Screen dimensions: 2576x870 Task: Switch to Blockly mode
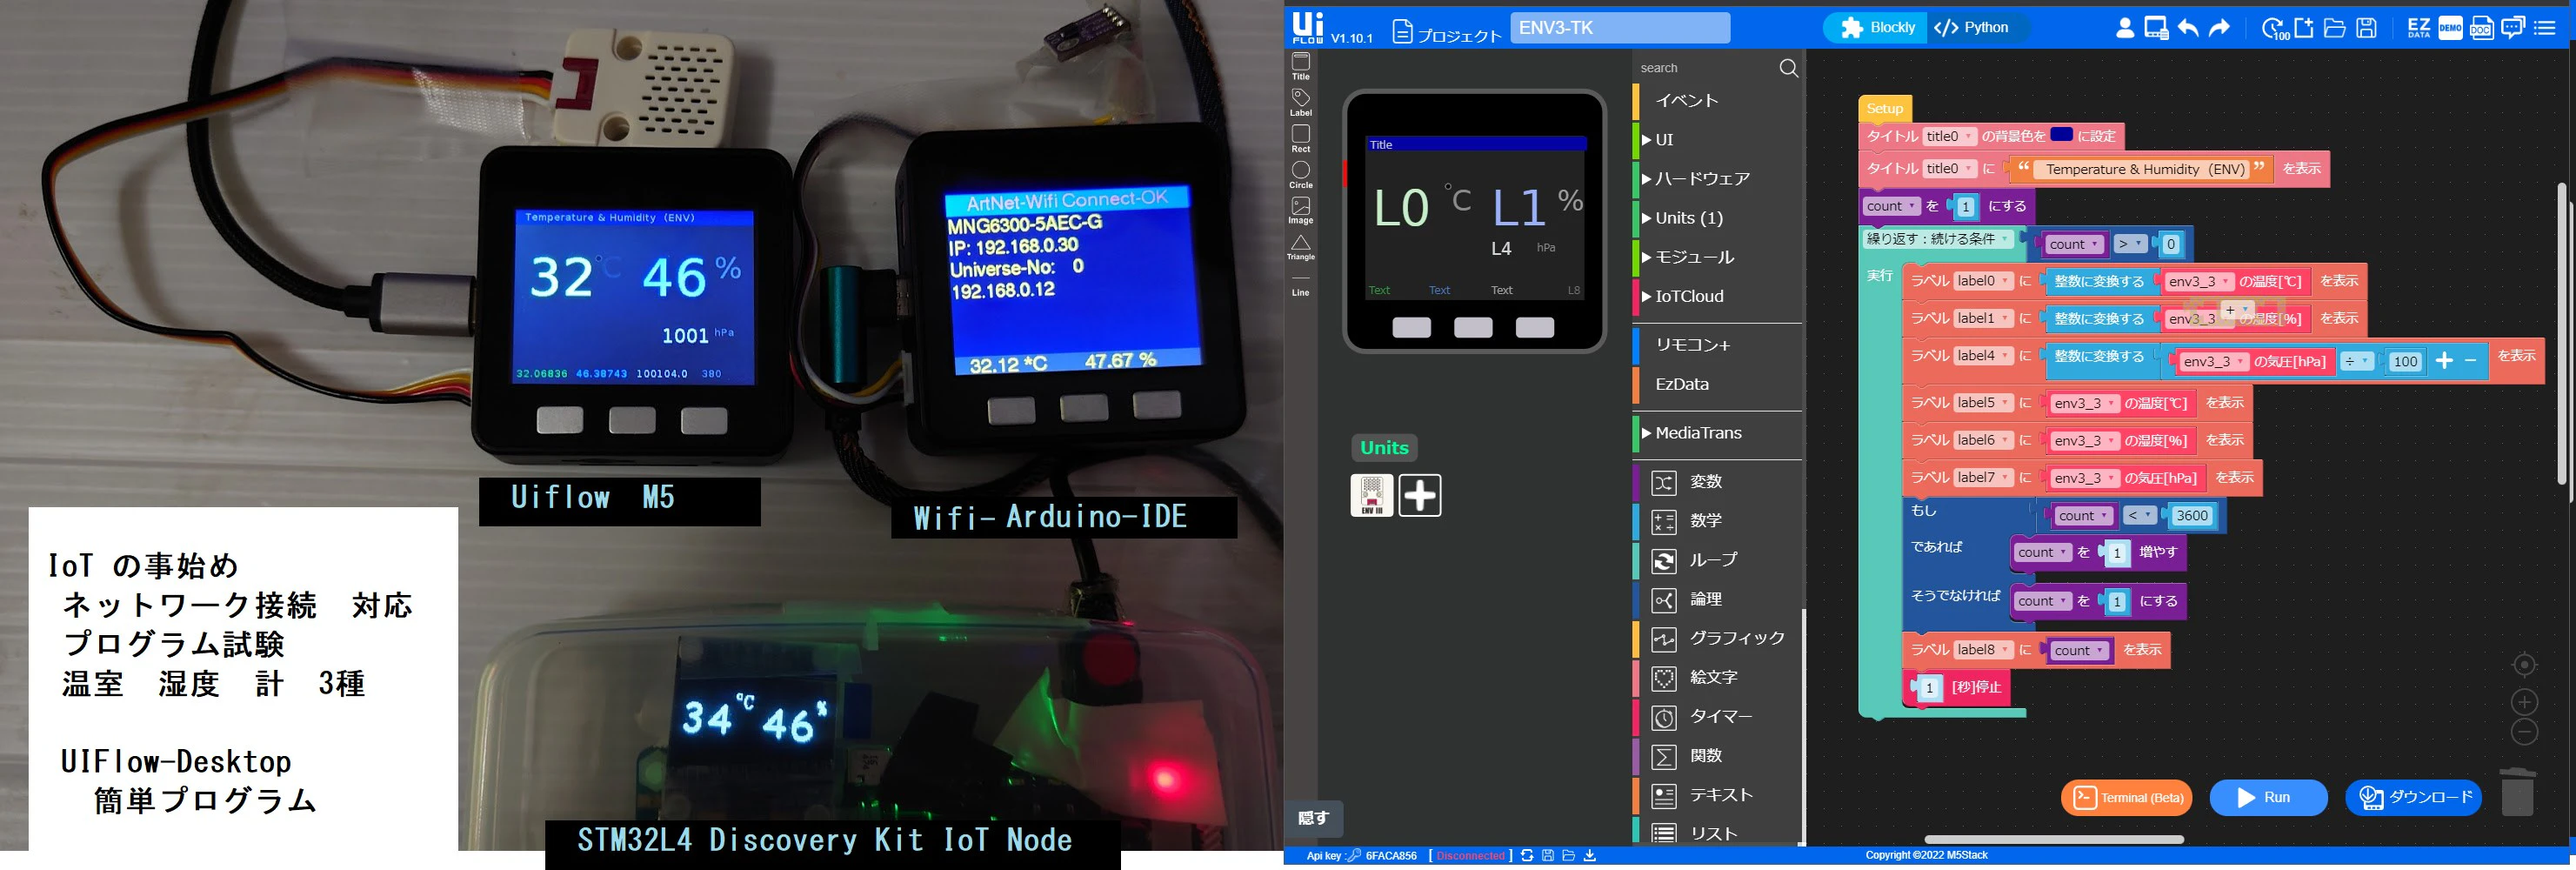(x=1877, y=28)
